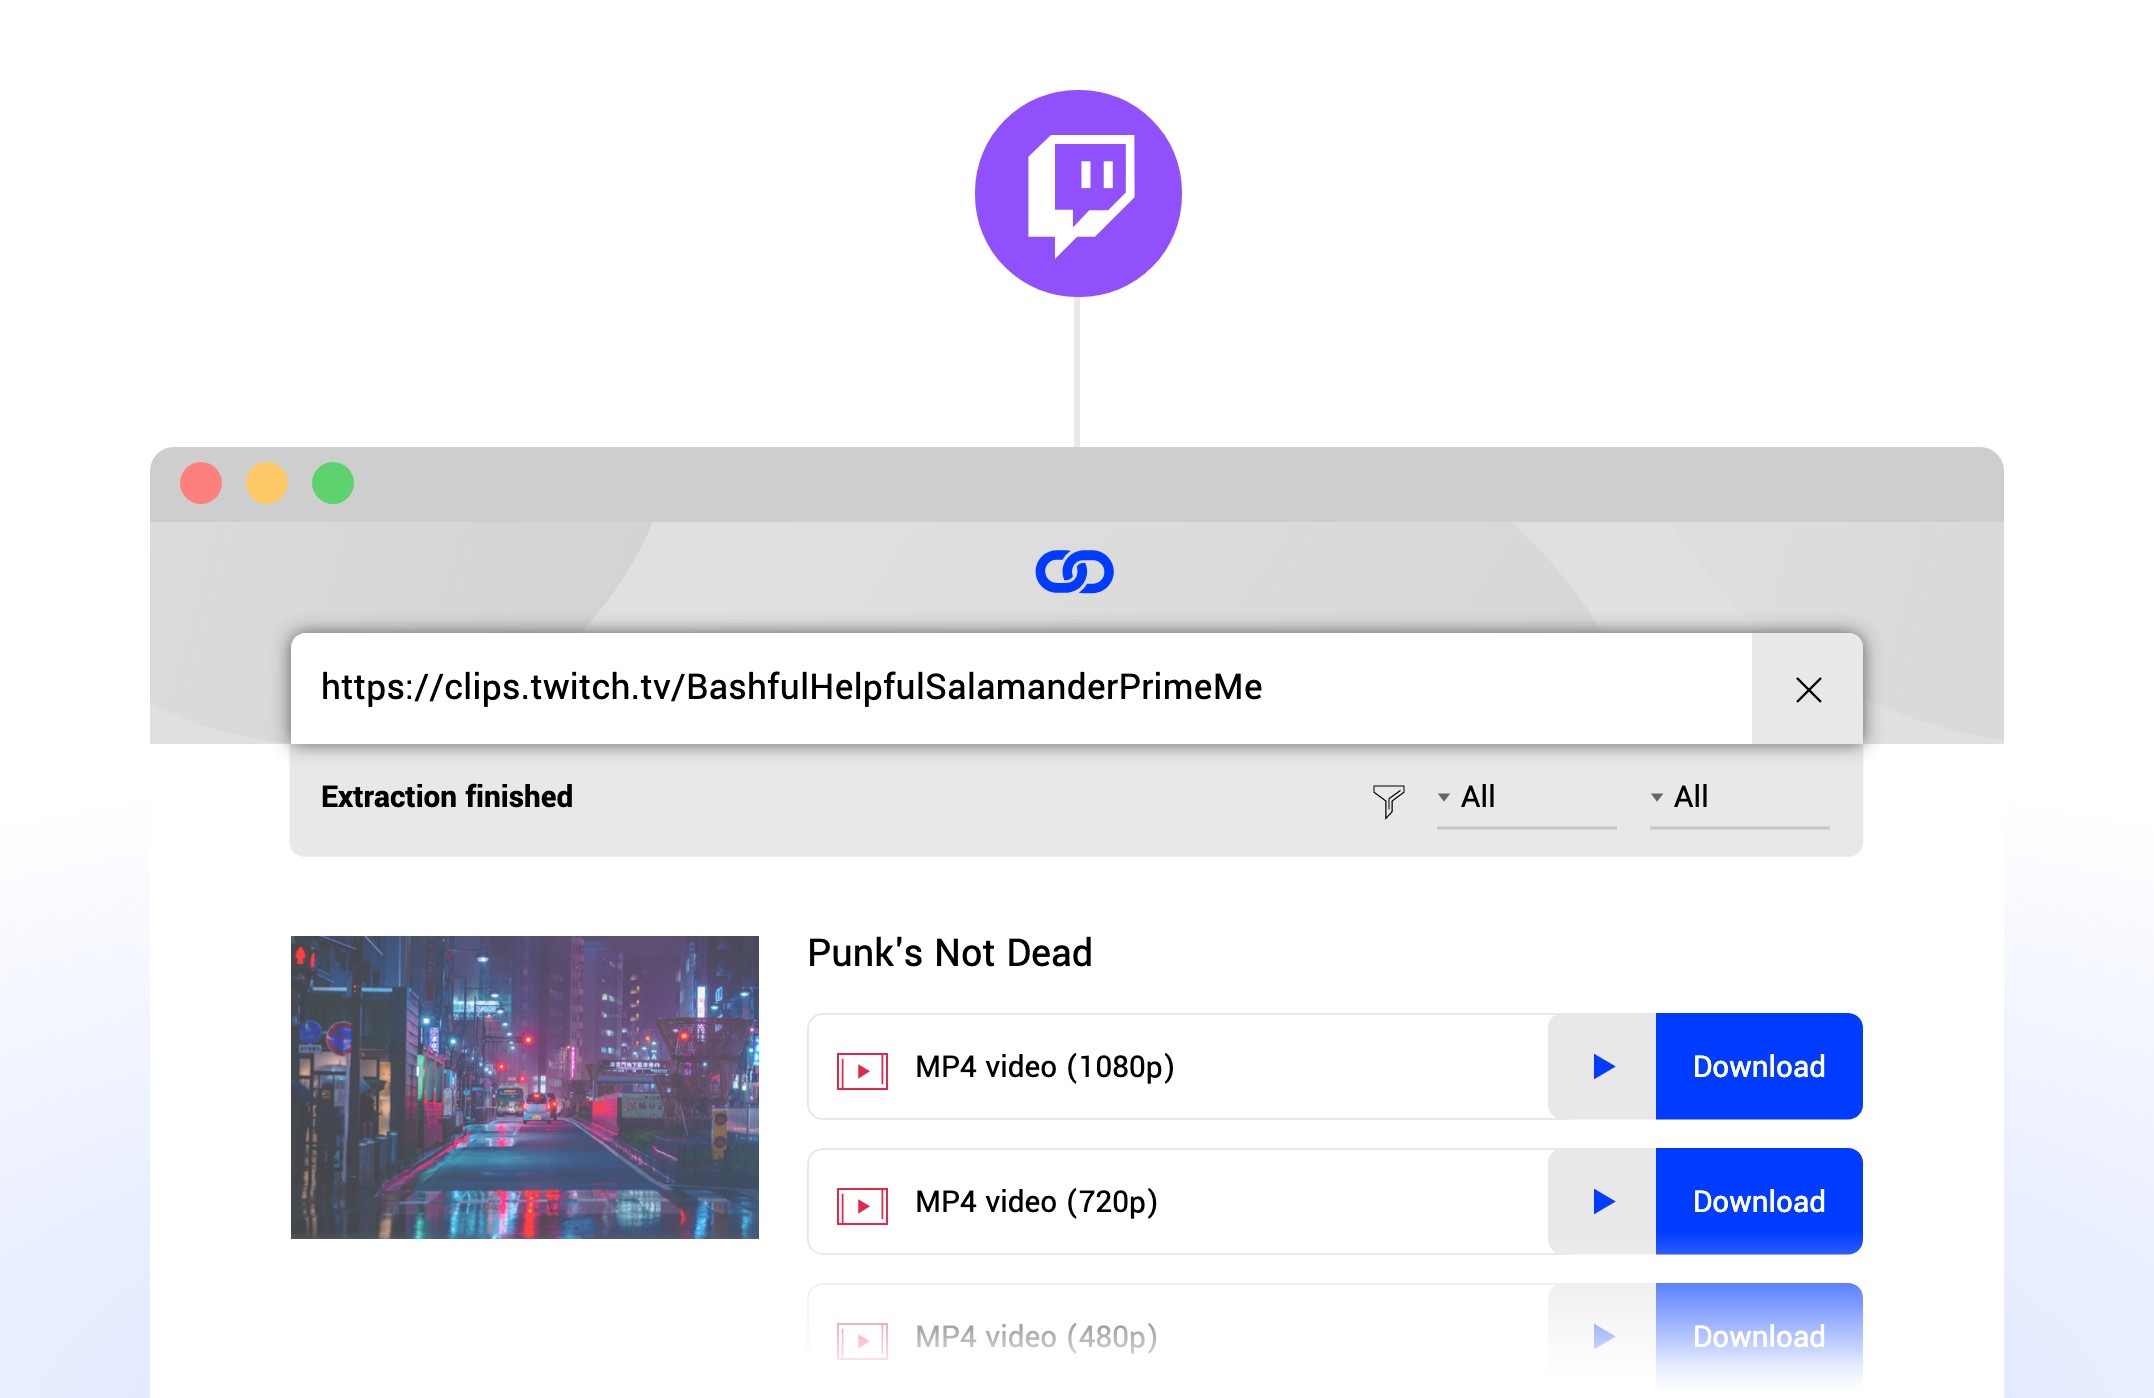Download the MP4 video (720p)
The height and width of the screenshot is (1398, 2154).
point(1759,1201)
